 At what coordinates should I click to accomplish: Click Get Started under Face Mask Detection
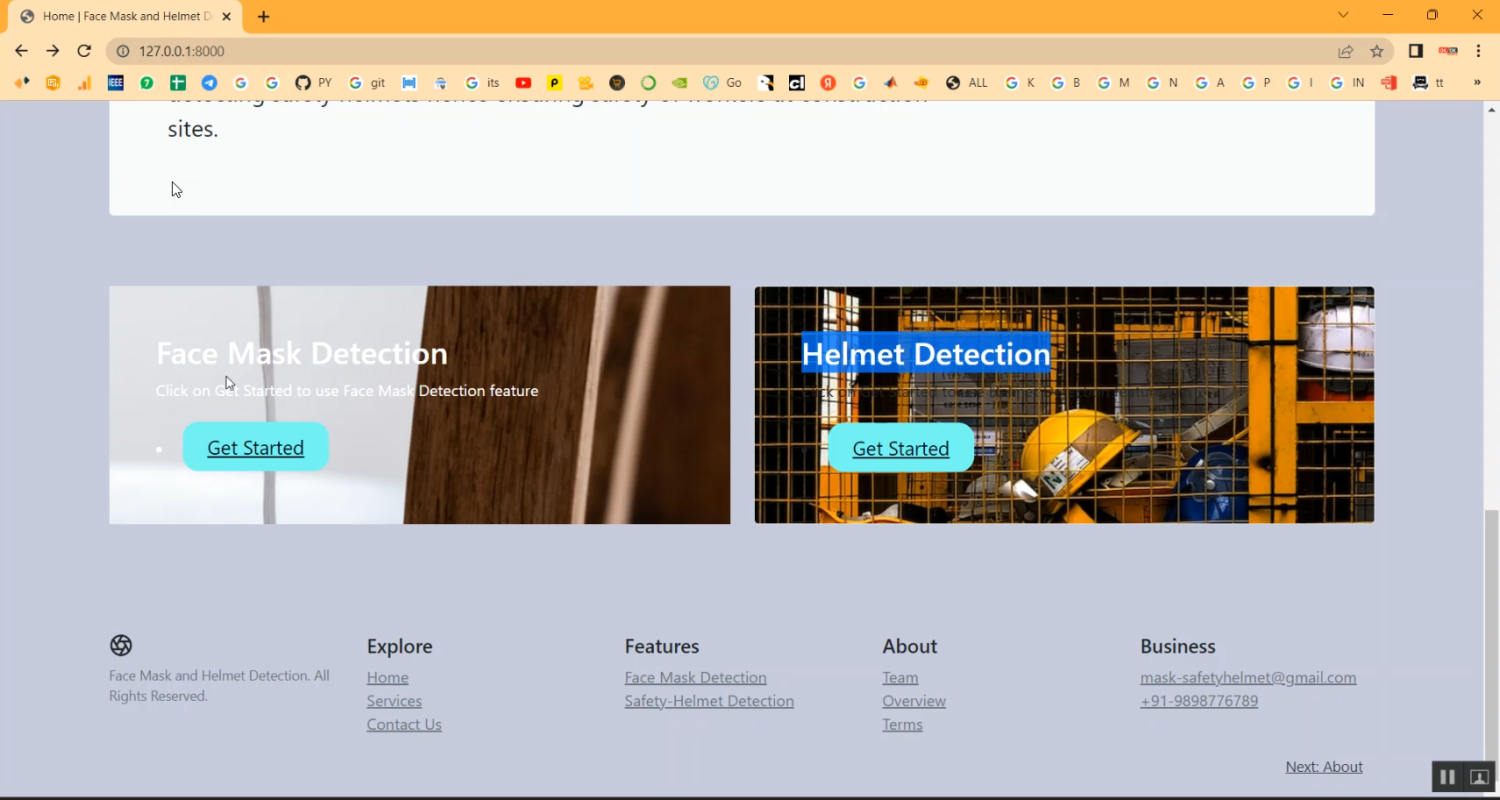pos(255,447)
